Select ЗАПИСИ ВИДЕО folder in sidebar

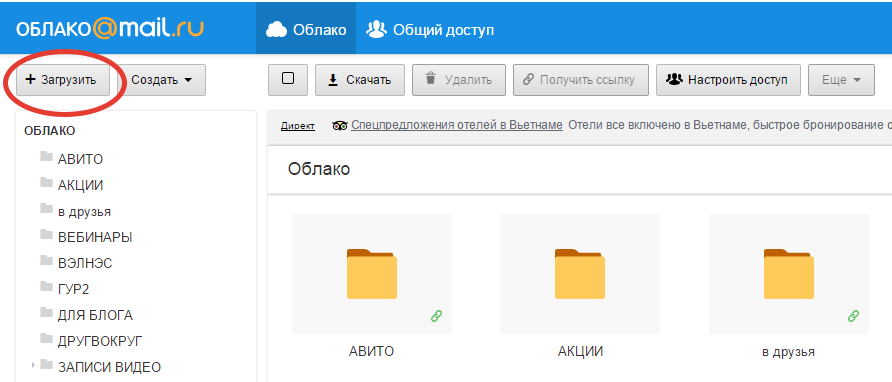(109, 367)
